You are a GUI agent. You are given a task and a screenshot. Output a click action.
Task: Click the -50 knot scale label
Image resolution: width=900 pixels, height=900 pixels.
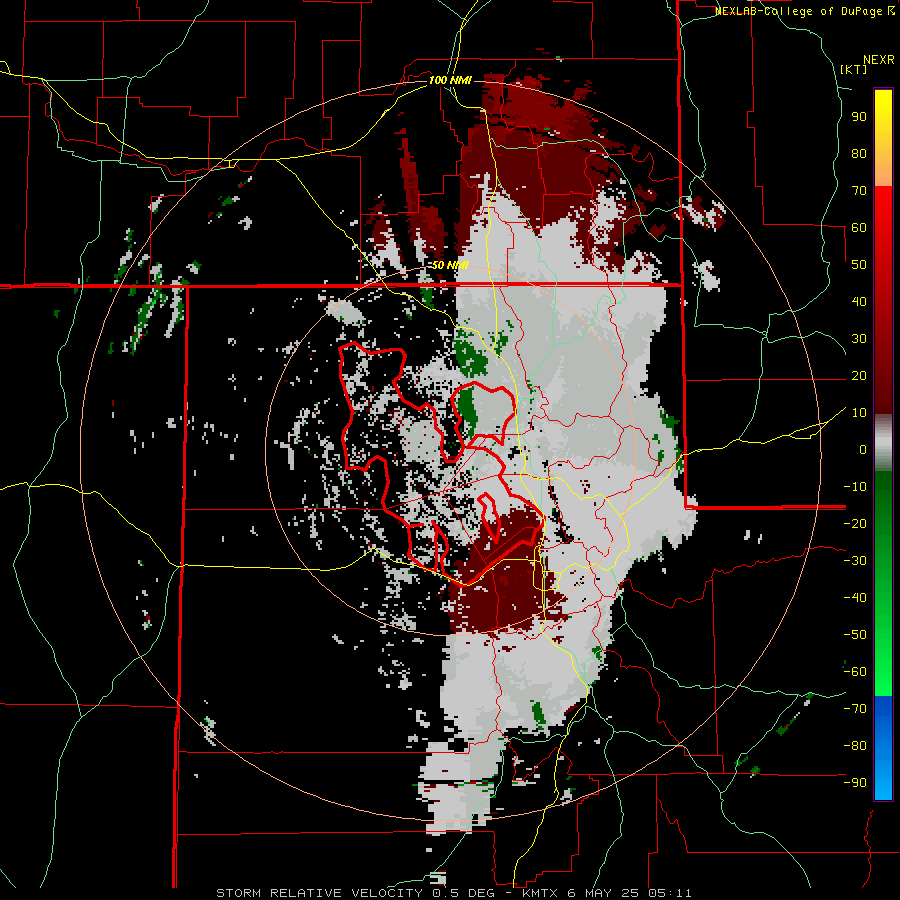(855, 635)
